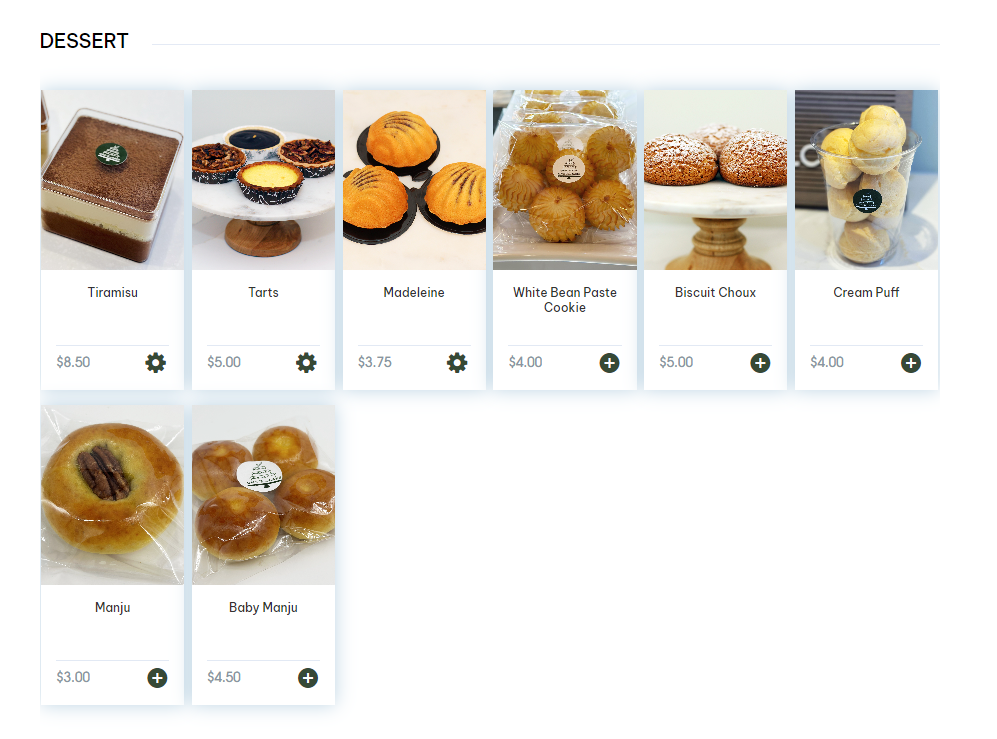Open options gear for Madeleine

(457, 363)
